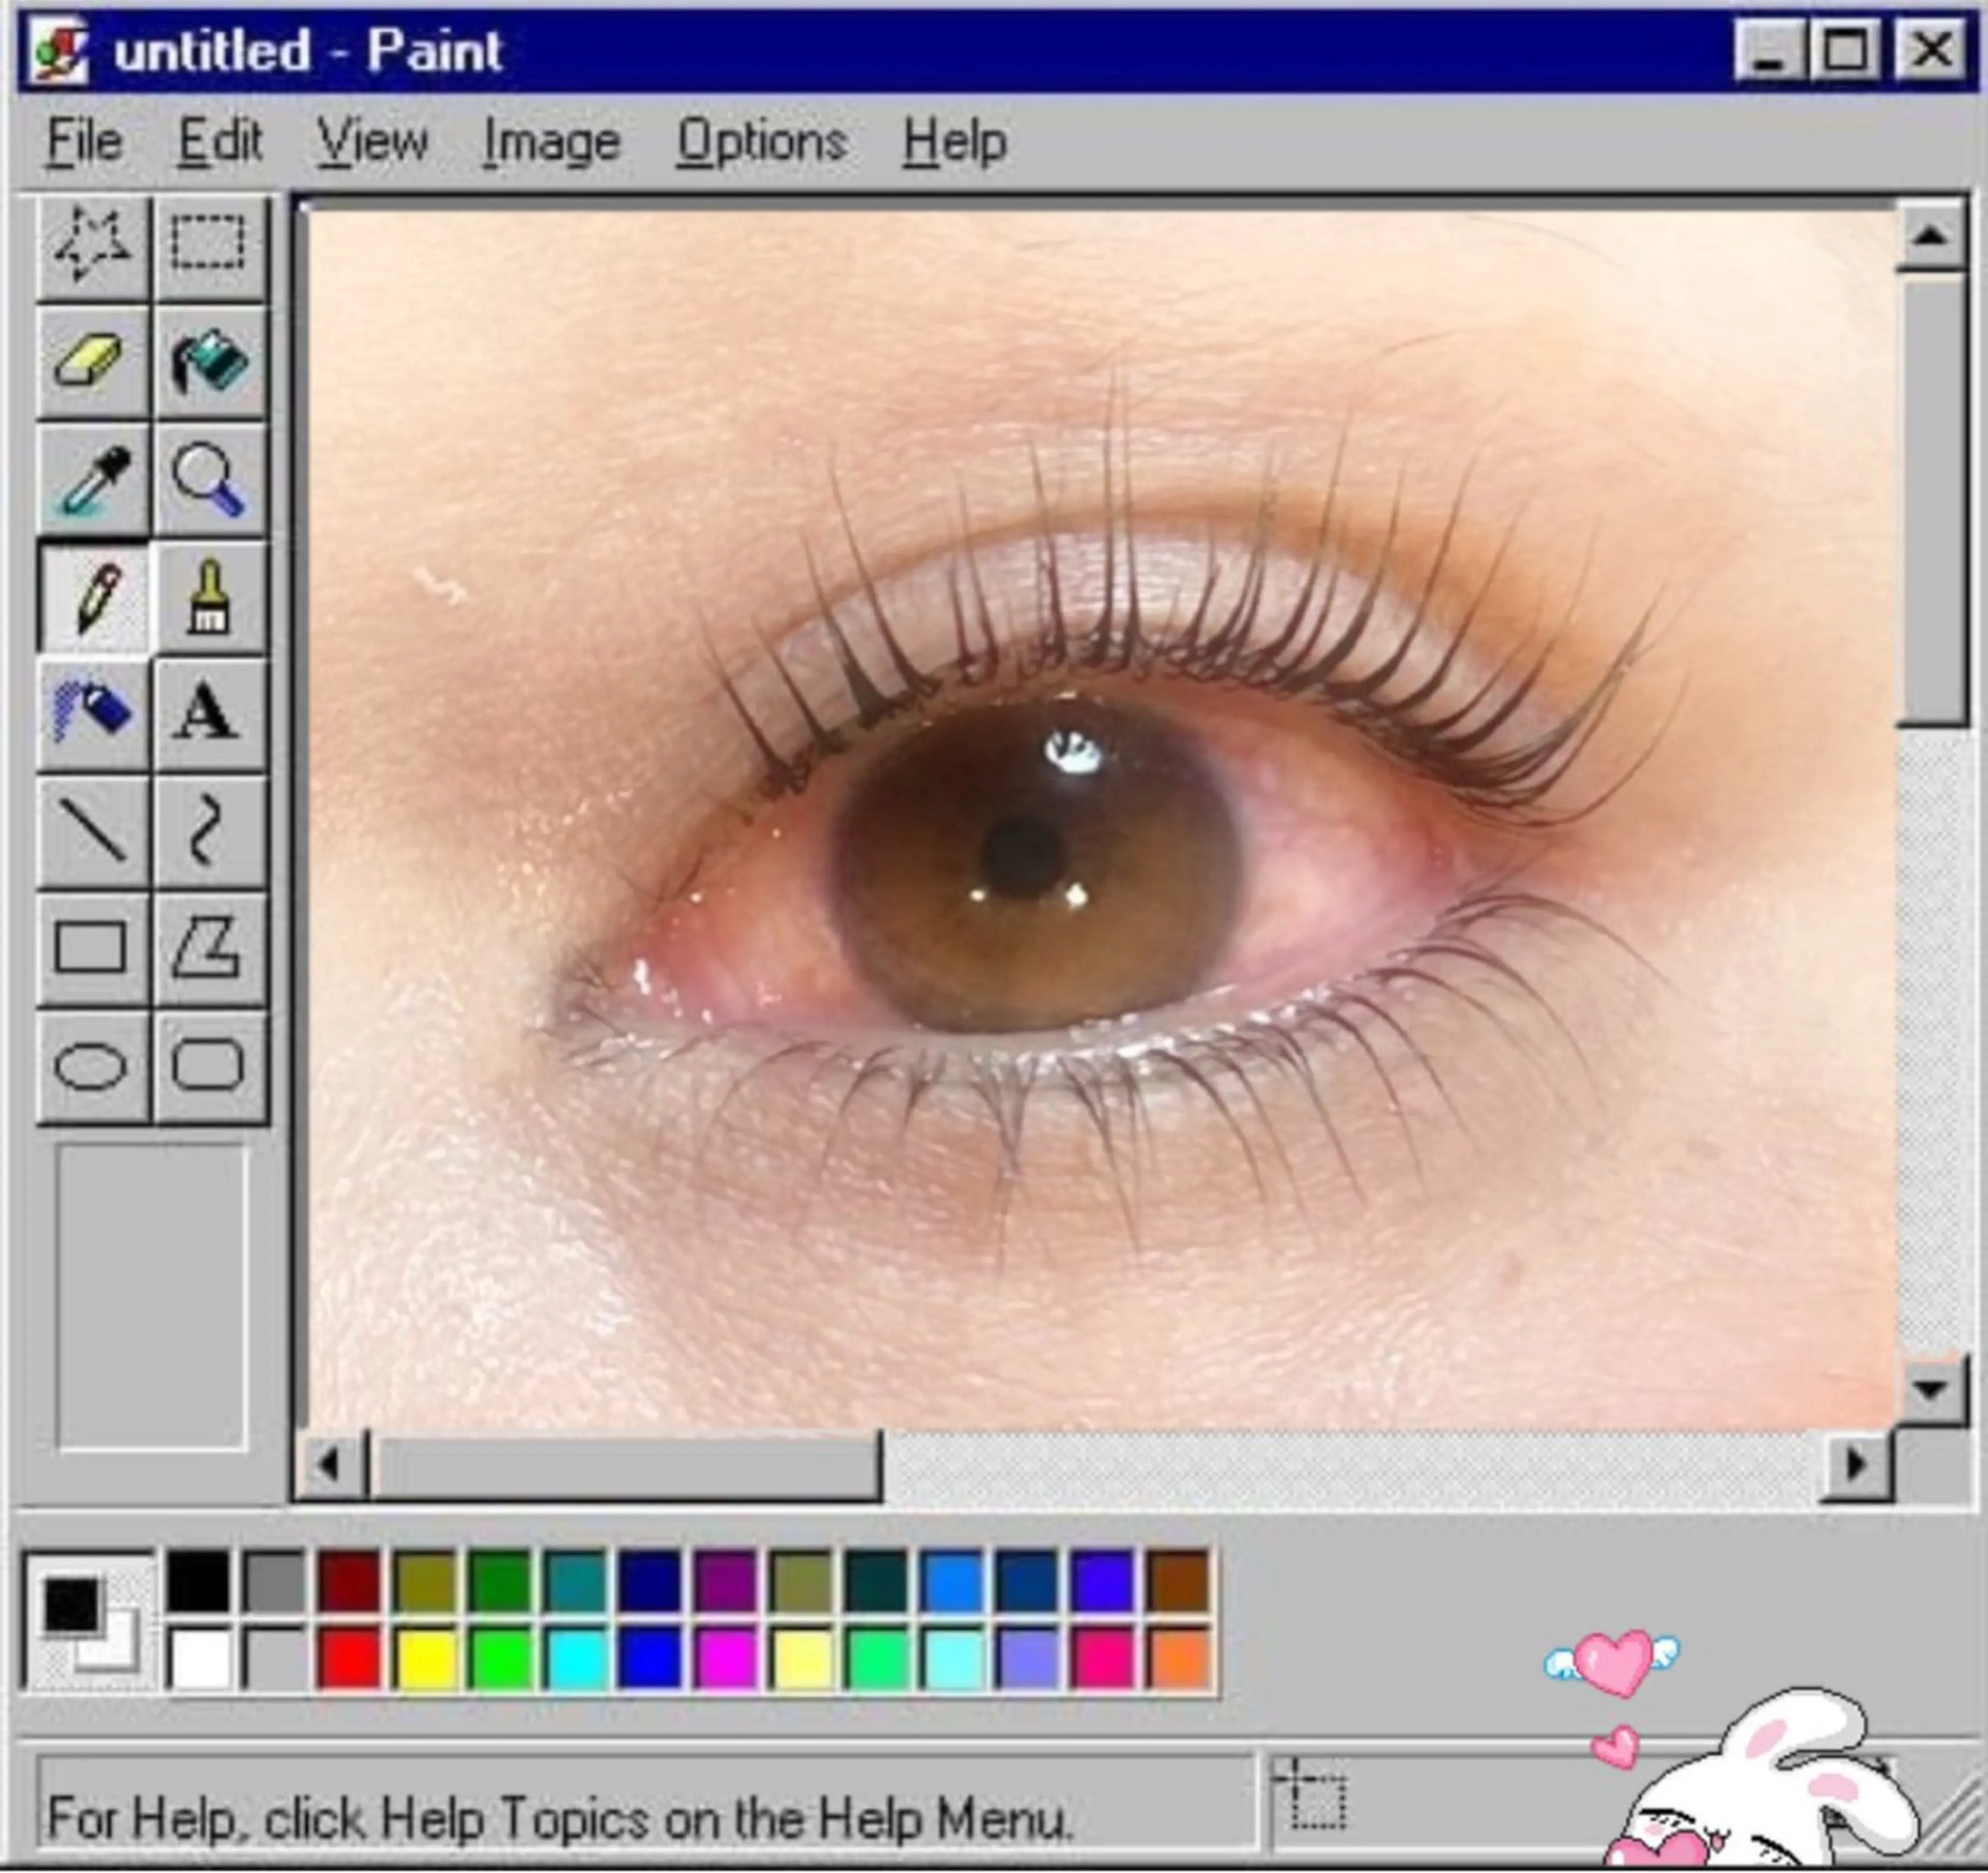Image resolution: width=1988 pixels, height=1873 pixels.
Task: Pick the bright red color swatch
Action: point(349,1657)
